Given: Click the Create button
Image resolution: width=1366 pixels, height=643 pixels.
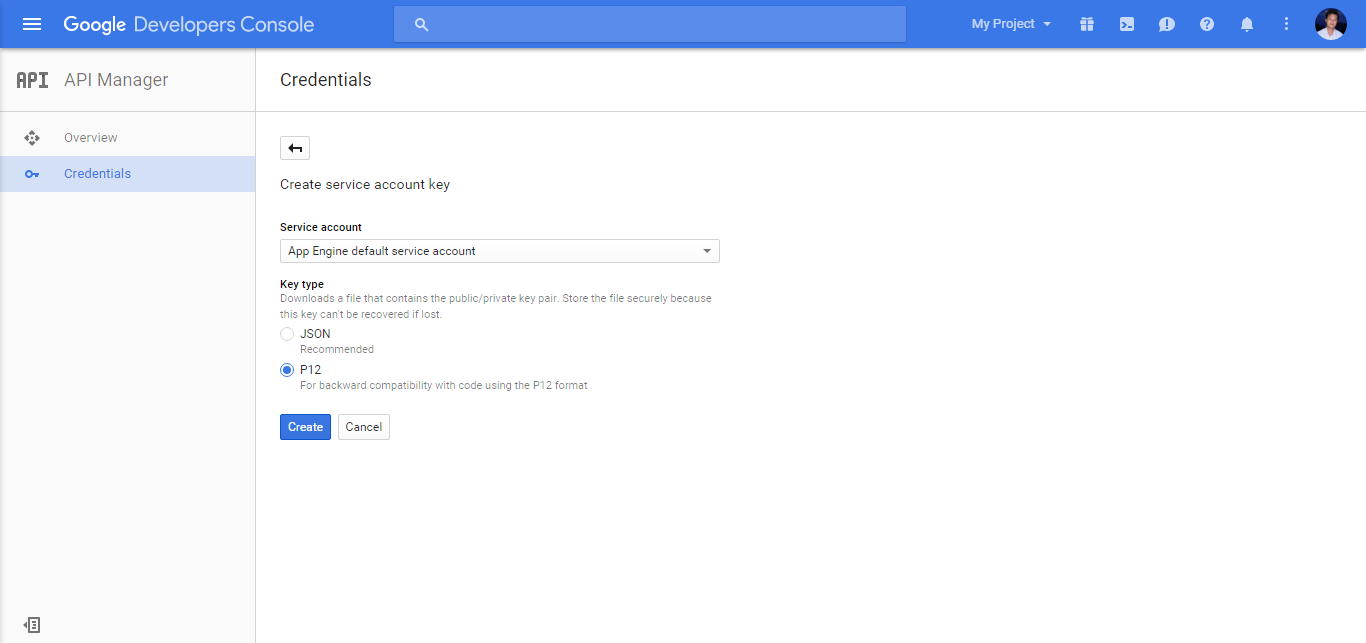Looking at the screenshot, I should coord(305,427).
